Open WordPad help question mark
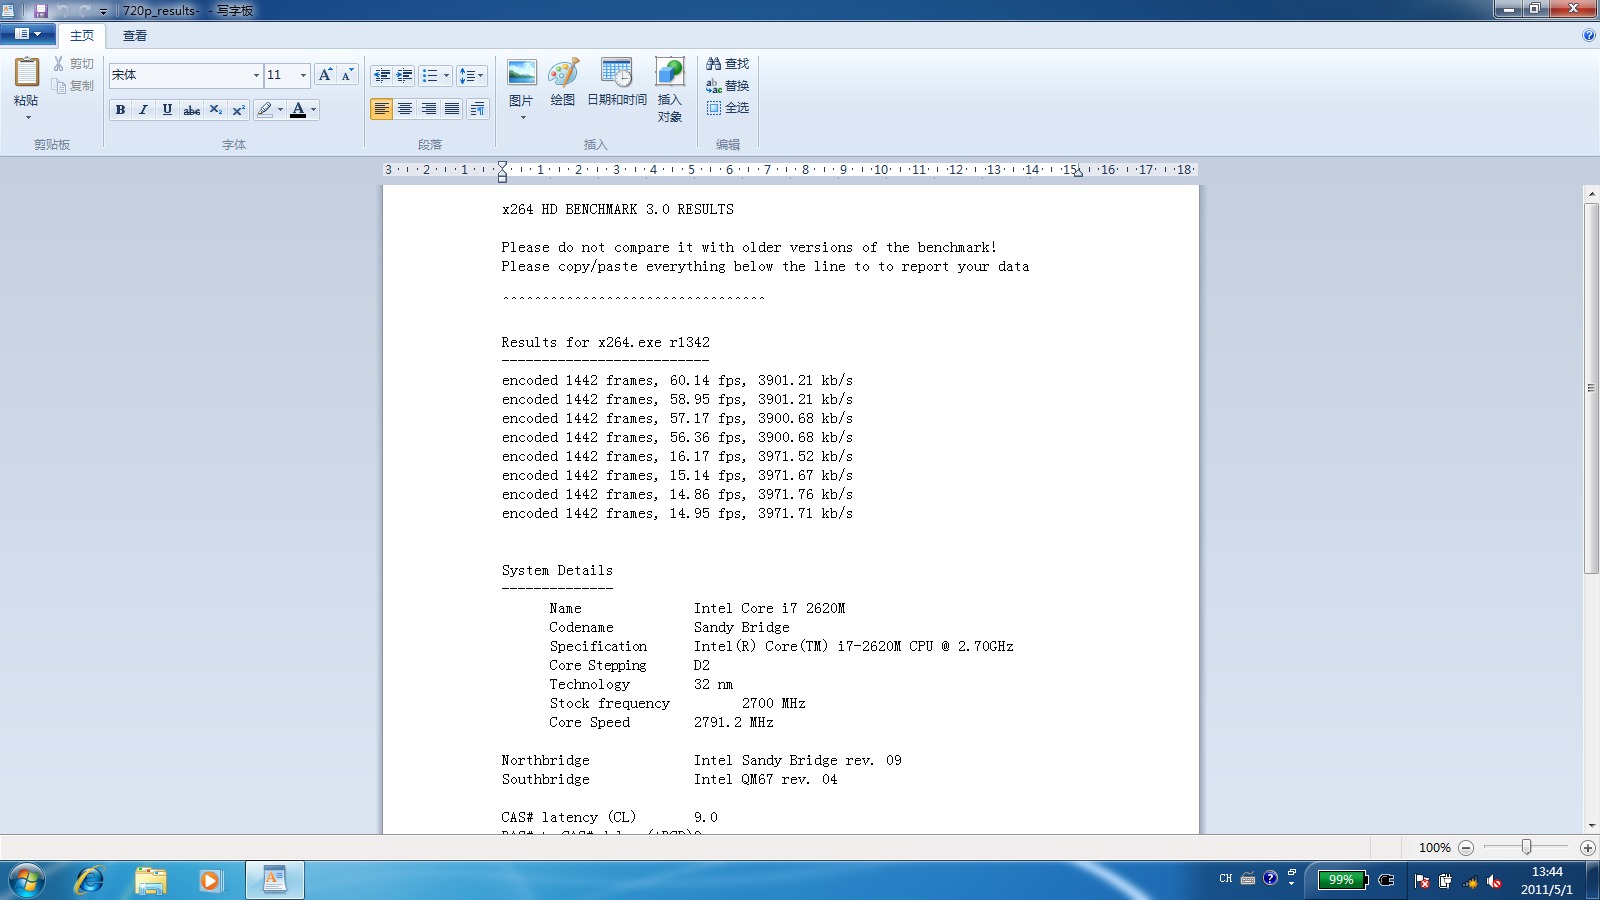The height and width of the screenshot is (900, 1600). click(1589, 35)
